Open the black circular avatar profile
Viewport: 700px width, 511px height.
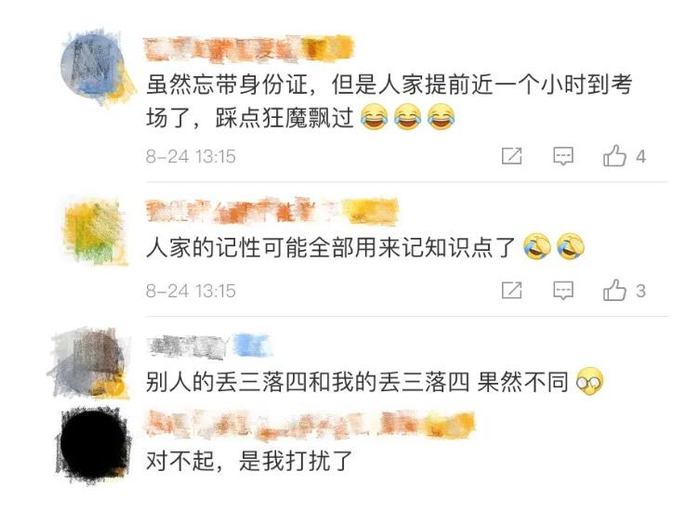pyautogui.click(x=94, y=445)
